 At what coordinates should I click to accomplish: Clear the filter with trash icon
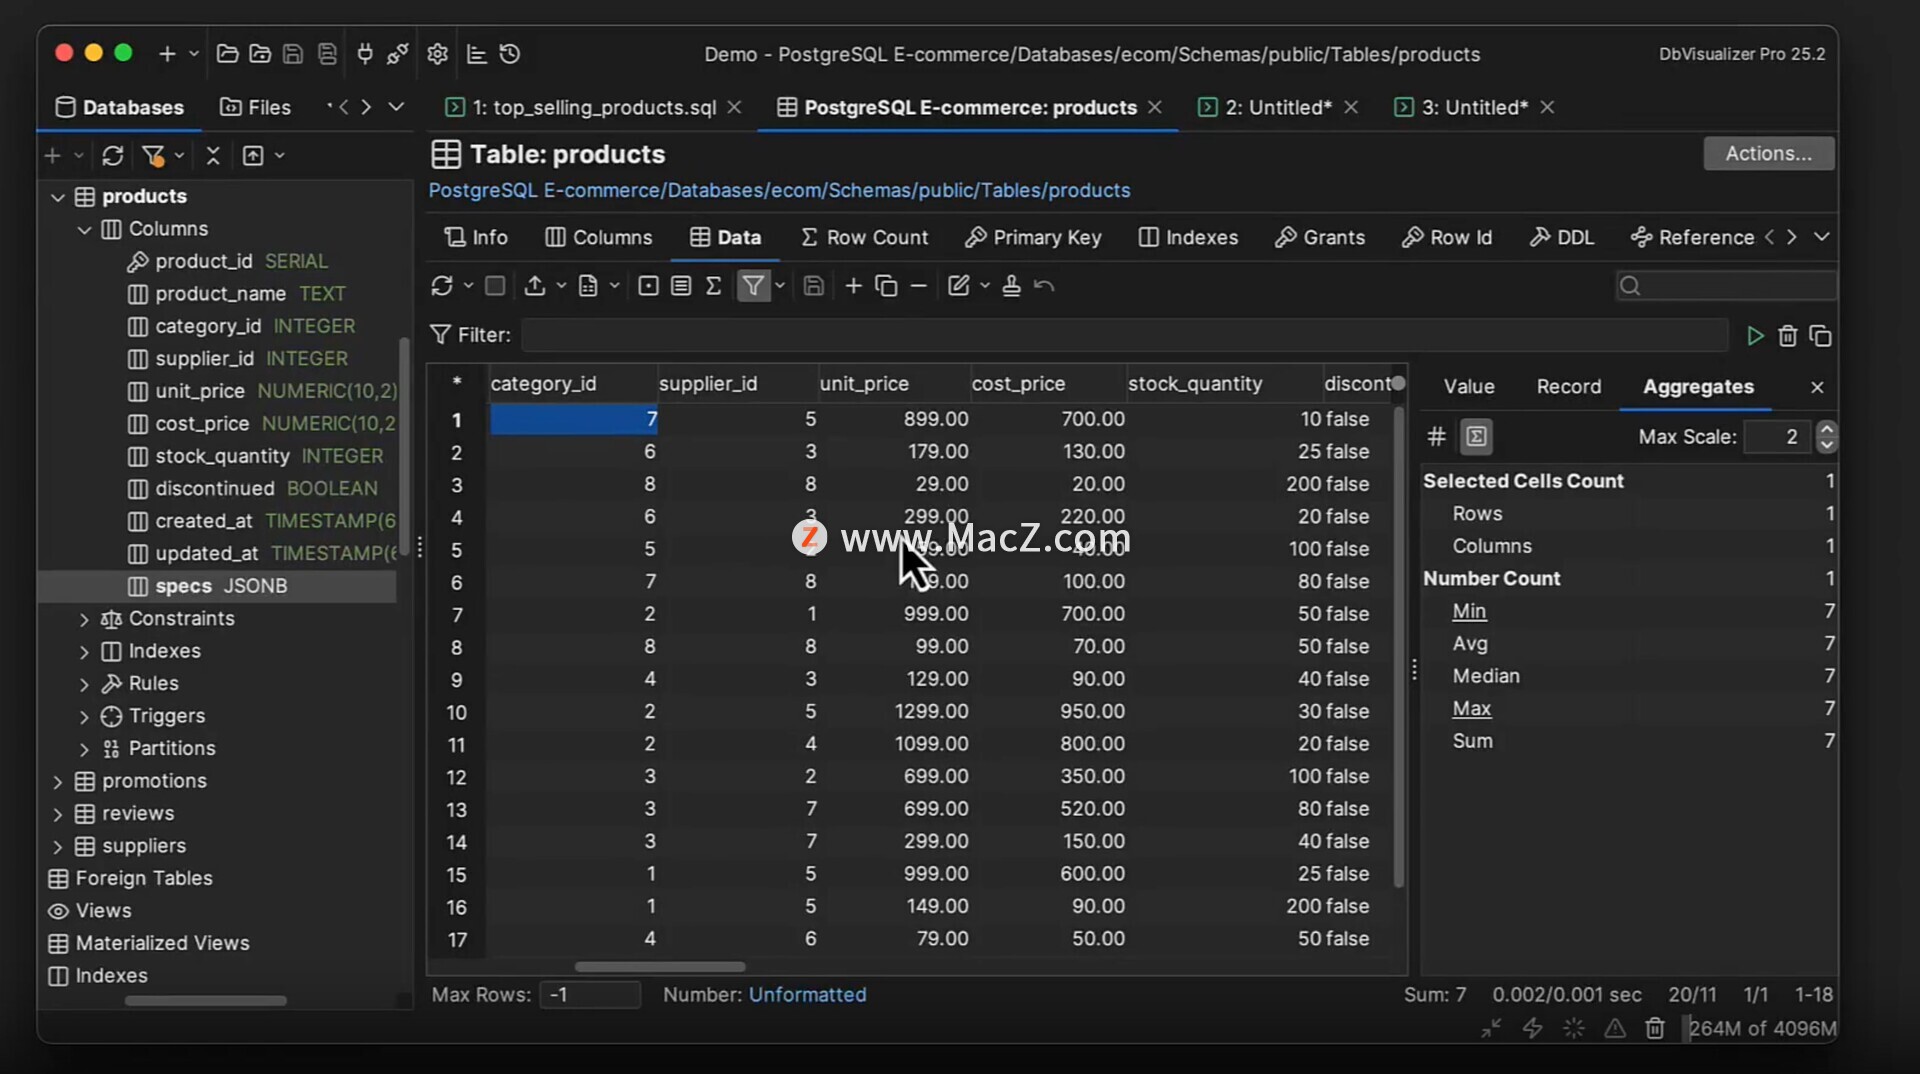(x=1788, y=336)
